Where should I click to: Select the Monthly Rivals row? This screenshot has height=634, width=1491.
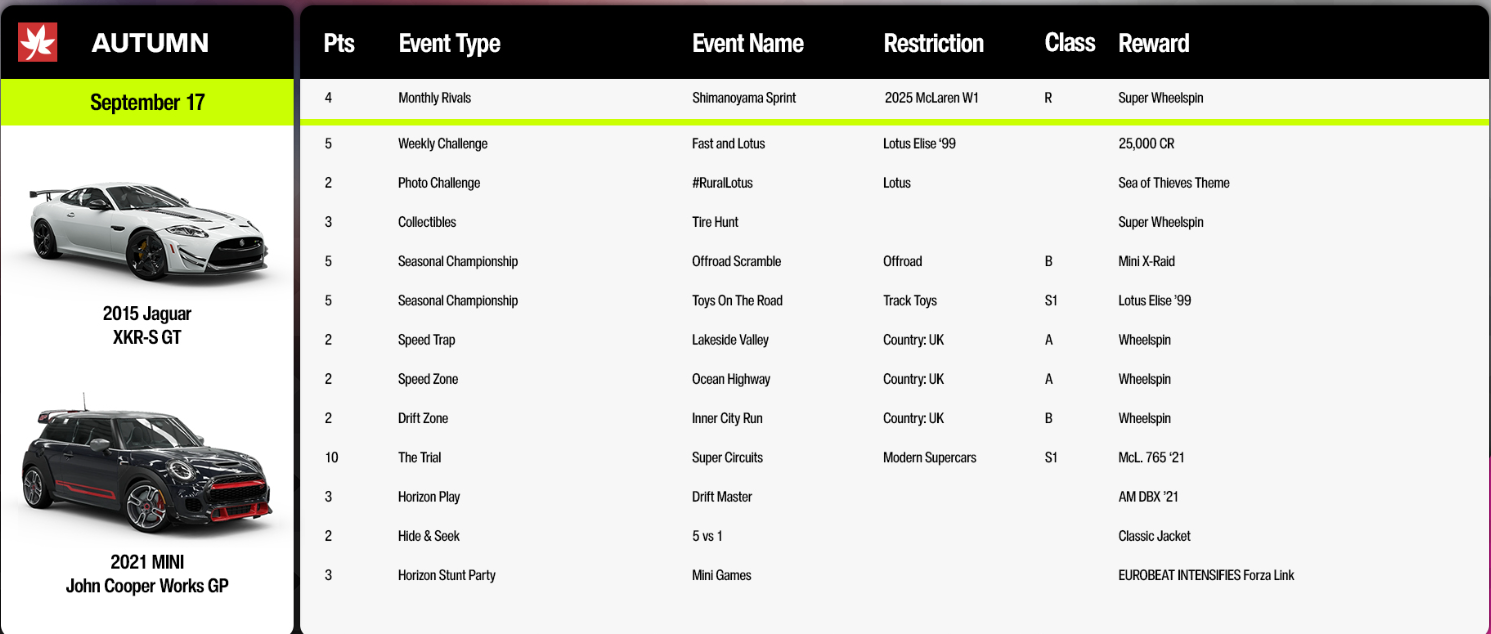tap(895, 98)
